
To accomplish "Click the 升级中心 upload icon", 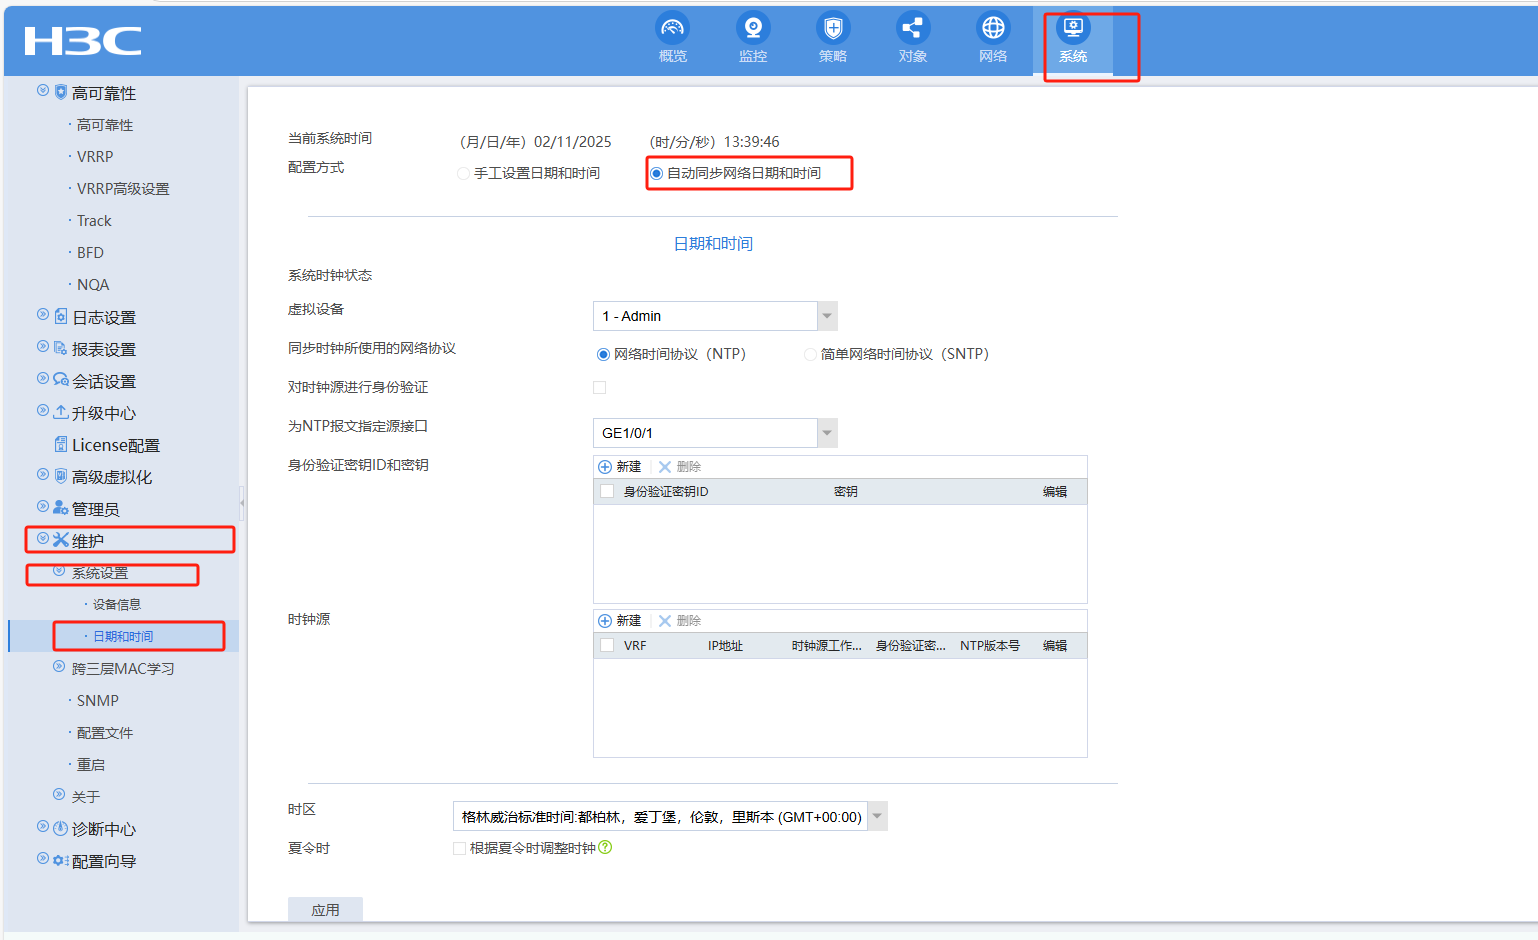I will tap(61, 413).
